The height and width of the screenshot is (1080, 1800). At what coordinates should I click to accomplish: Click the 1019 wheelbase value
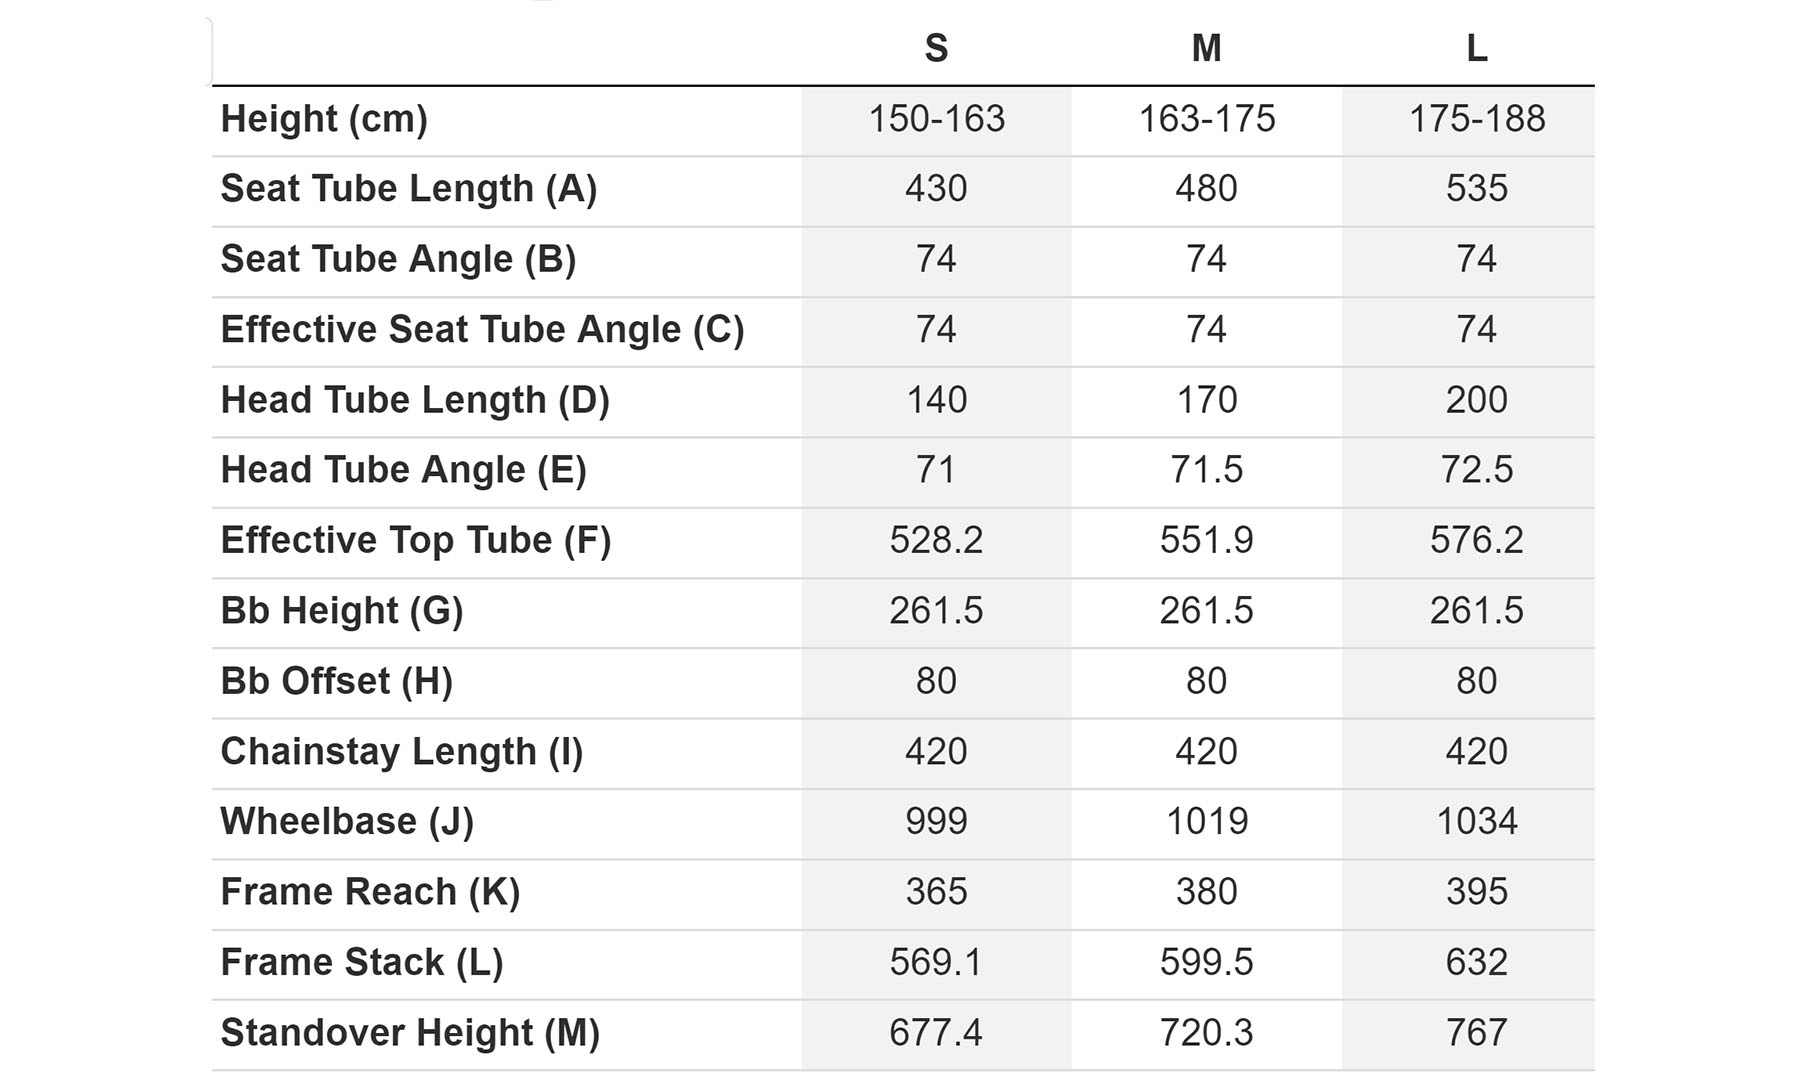pyautogui.click(x=1206, y=822)
